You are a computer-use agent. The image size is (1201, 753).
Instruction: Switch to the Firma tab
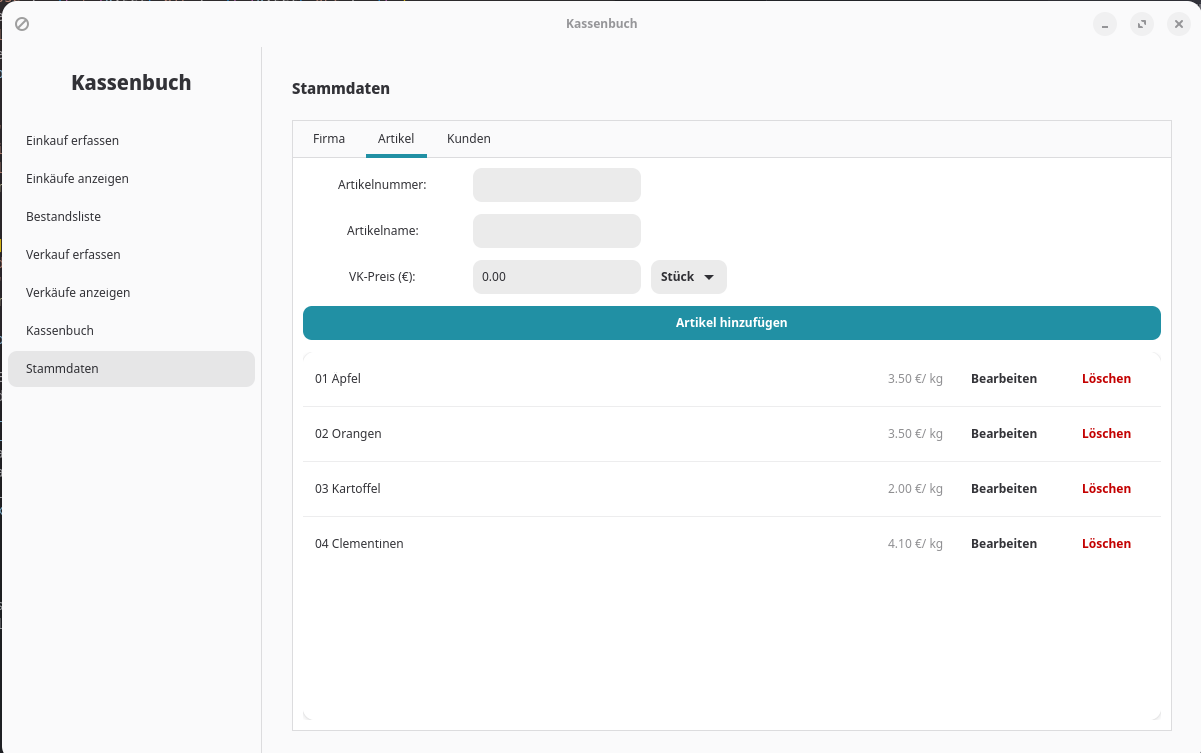329,139
